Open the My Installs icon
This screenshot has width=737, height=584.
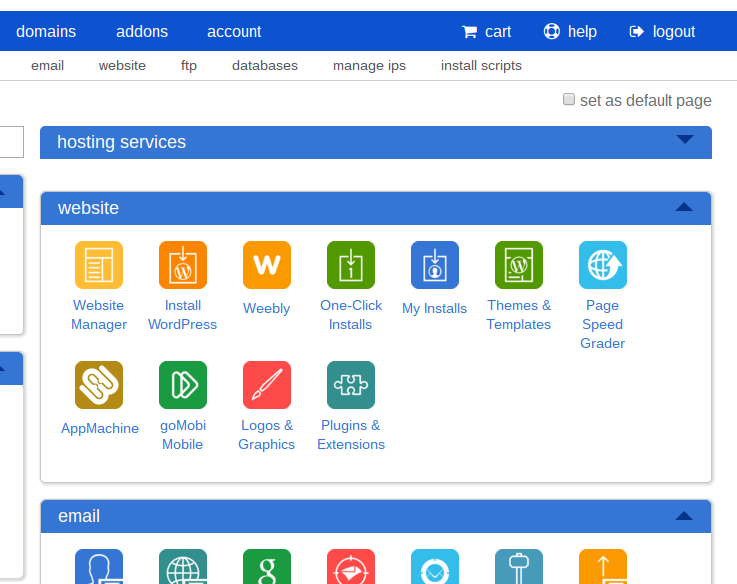(435, 265)
